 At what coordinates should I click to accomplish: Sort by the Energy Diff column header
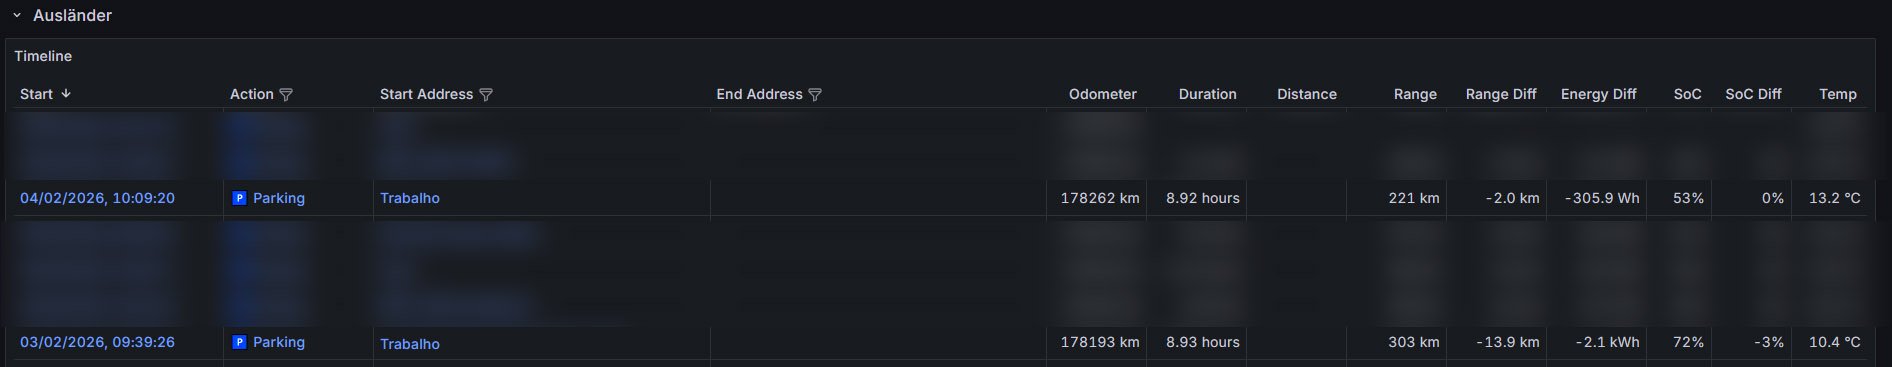pyautogui.click(x=1598, y=94)
